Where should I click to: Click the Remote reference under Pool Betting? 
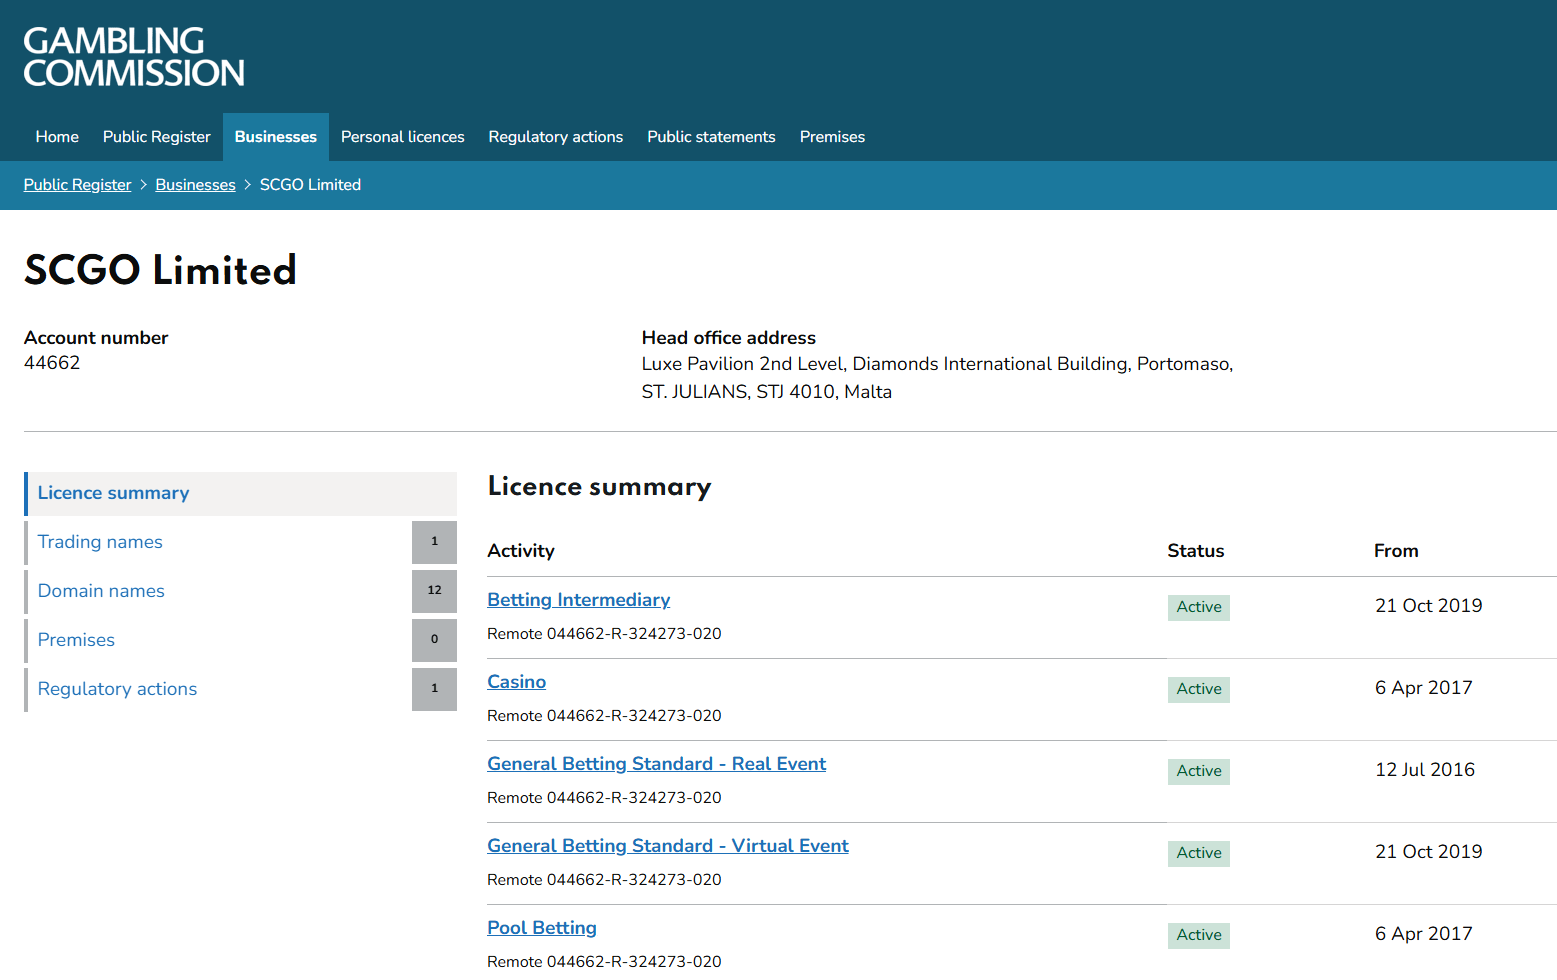pyautogui.click(x=604, y=962)
